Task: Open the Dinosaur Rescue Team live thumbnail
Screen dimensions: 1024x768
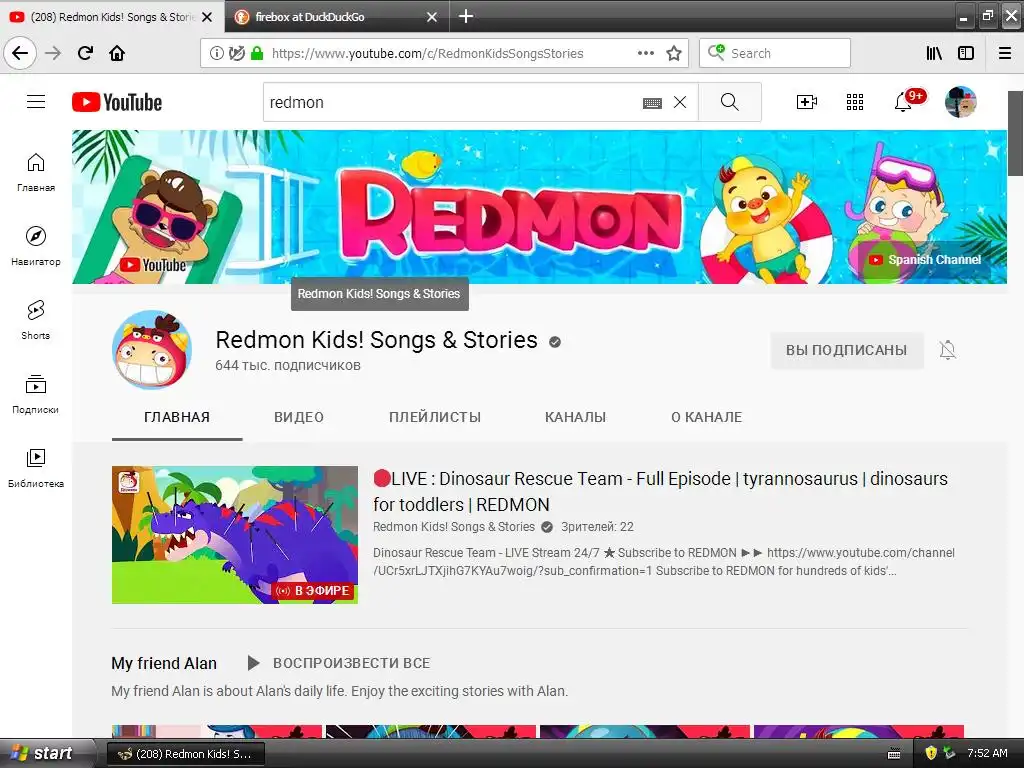Action: click(234, 534)
